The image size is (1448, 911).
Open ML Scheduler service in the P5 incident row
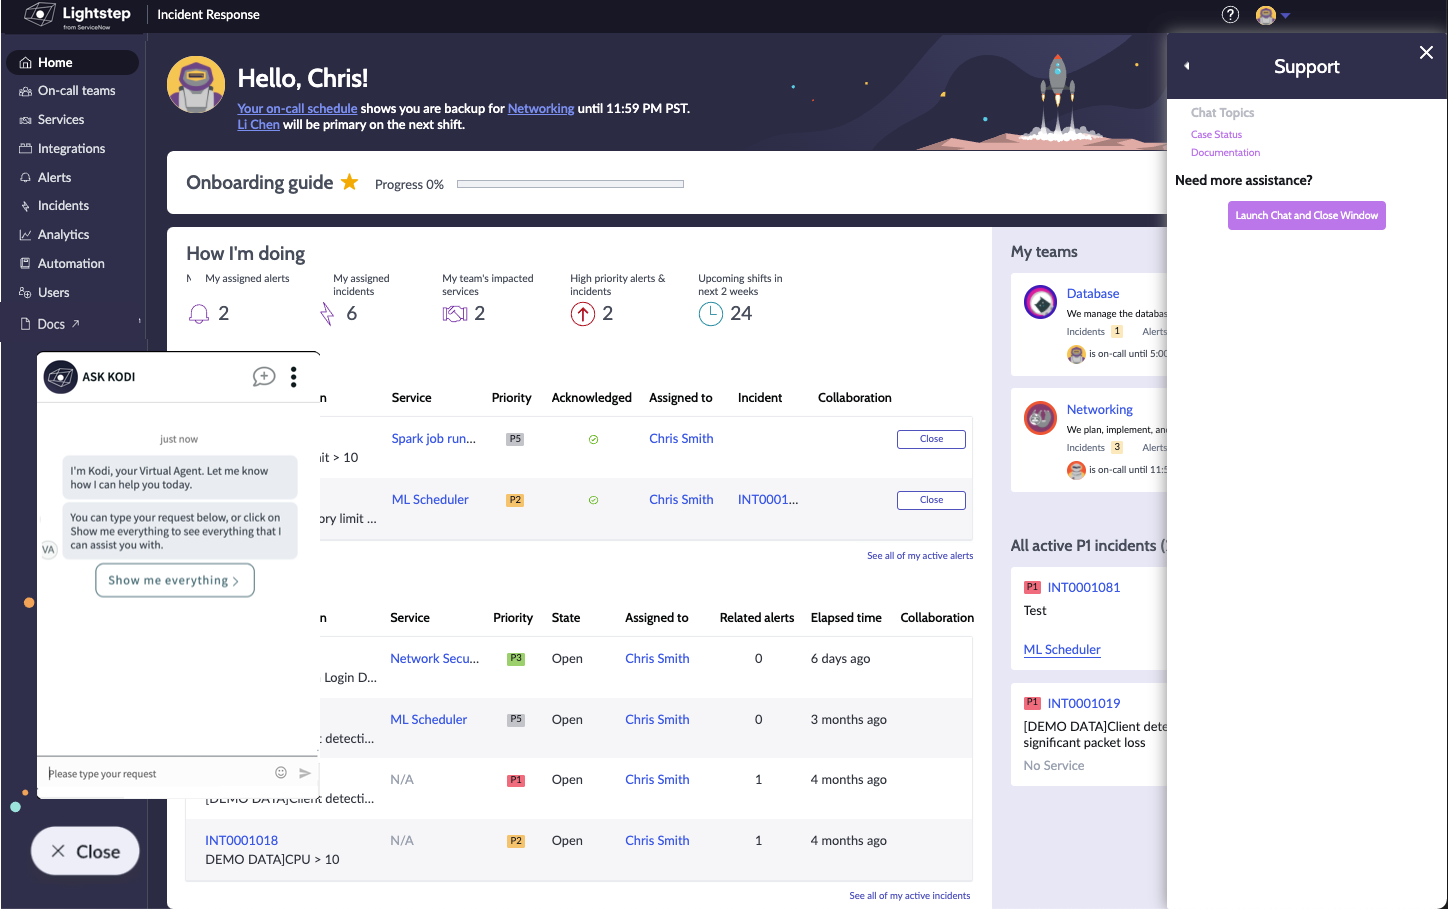click(x=429, y=720)
